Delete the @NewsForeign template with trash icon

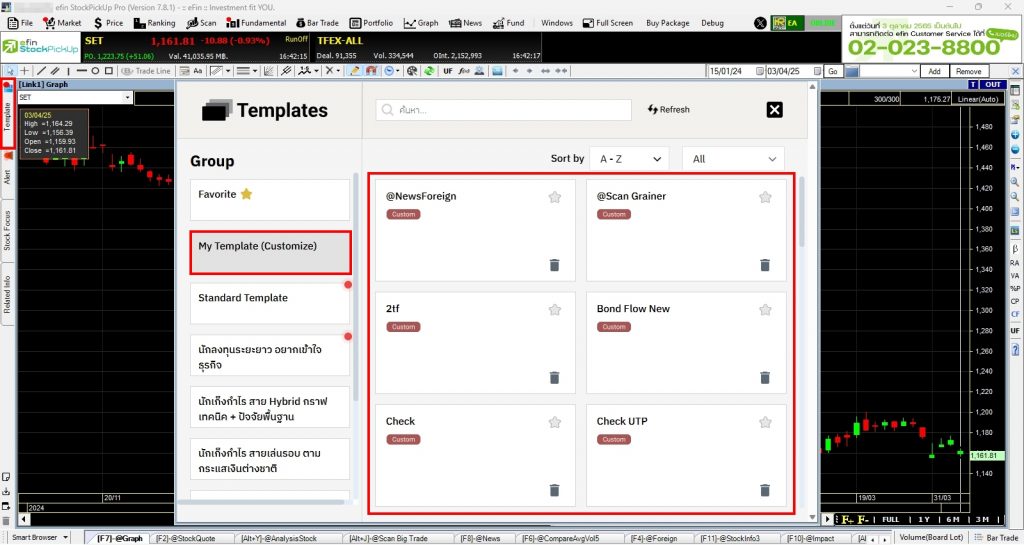pos(554,264)
